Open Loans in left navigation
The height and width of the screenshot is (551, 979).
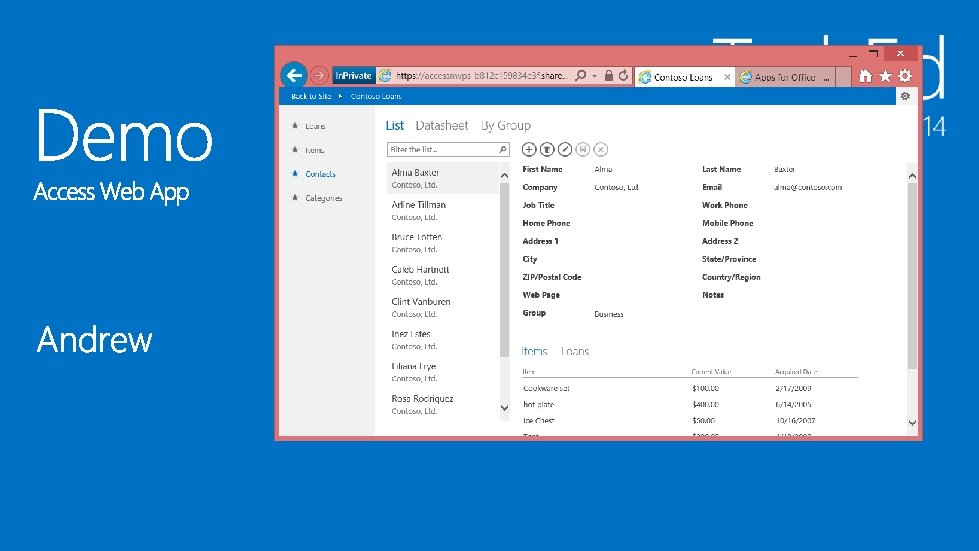click(315, 126)
